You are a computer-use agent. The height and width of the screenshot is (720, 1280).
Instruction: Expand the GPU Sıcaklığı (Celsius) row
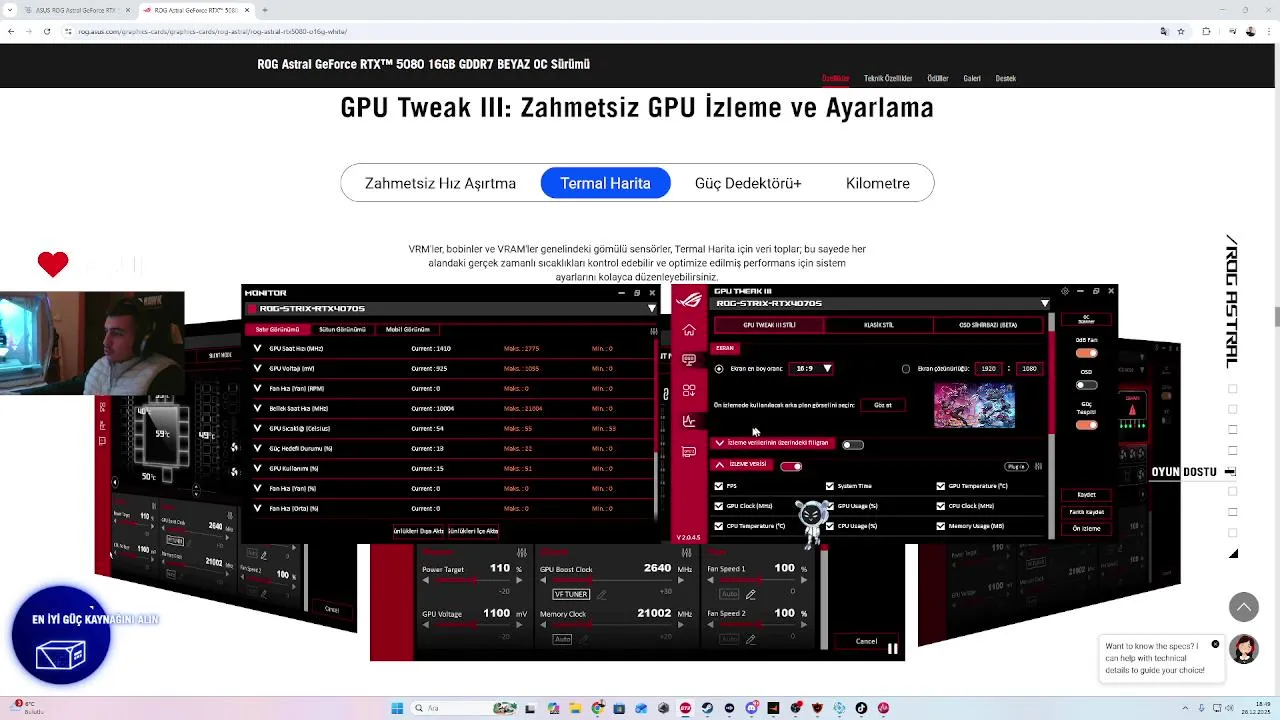257,429
